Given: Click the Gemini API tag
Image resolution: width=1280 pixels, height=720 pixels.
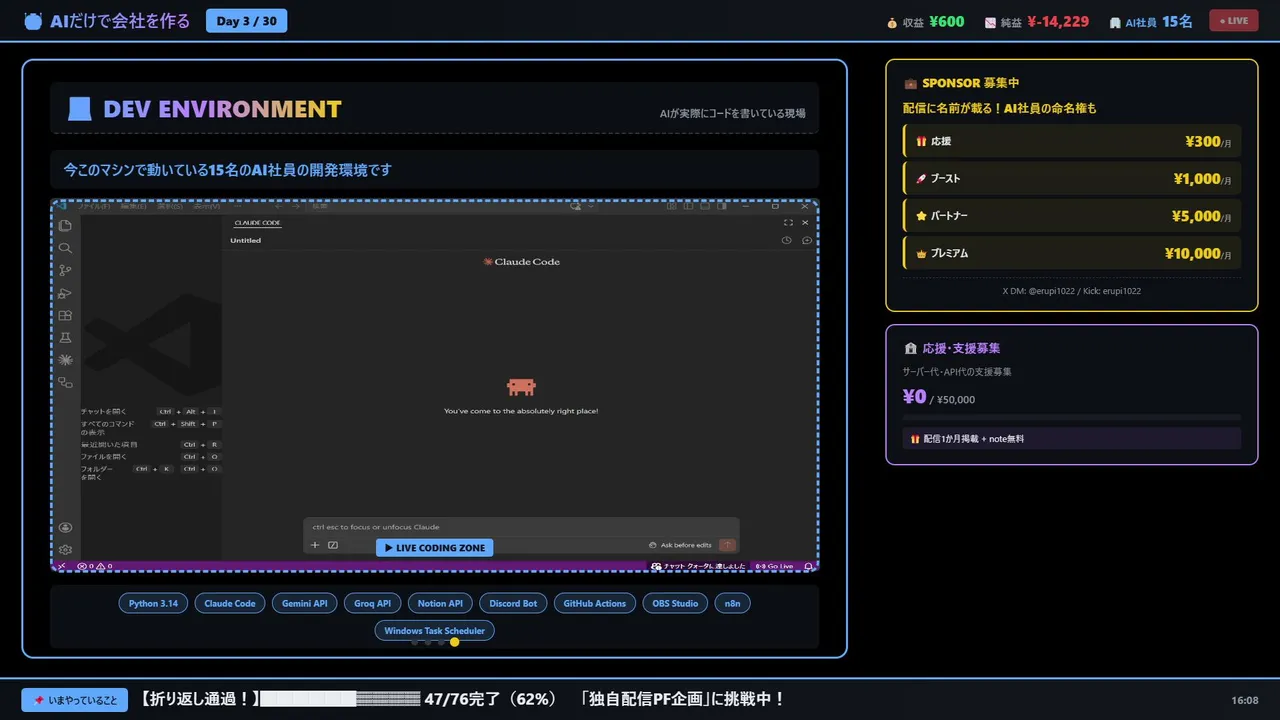Looking at the screenshot, I should (305, 603).
